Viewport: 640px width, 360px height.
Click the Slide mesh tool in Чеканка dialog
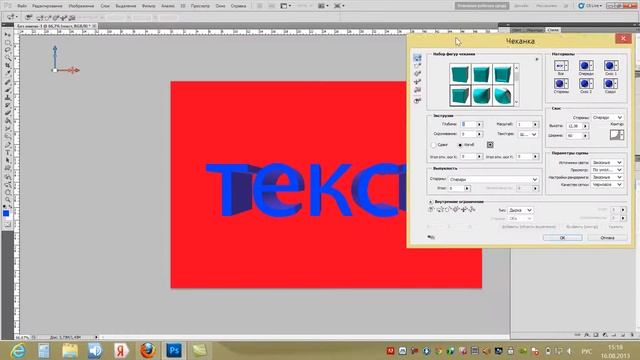click(x=417, y=82)
